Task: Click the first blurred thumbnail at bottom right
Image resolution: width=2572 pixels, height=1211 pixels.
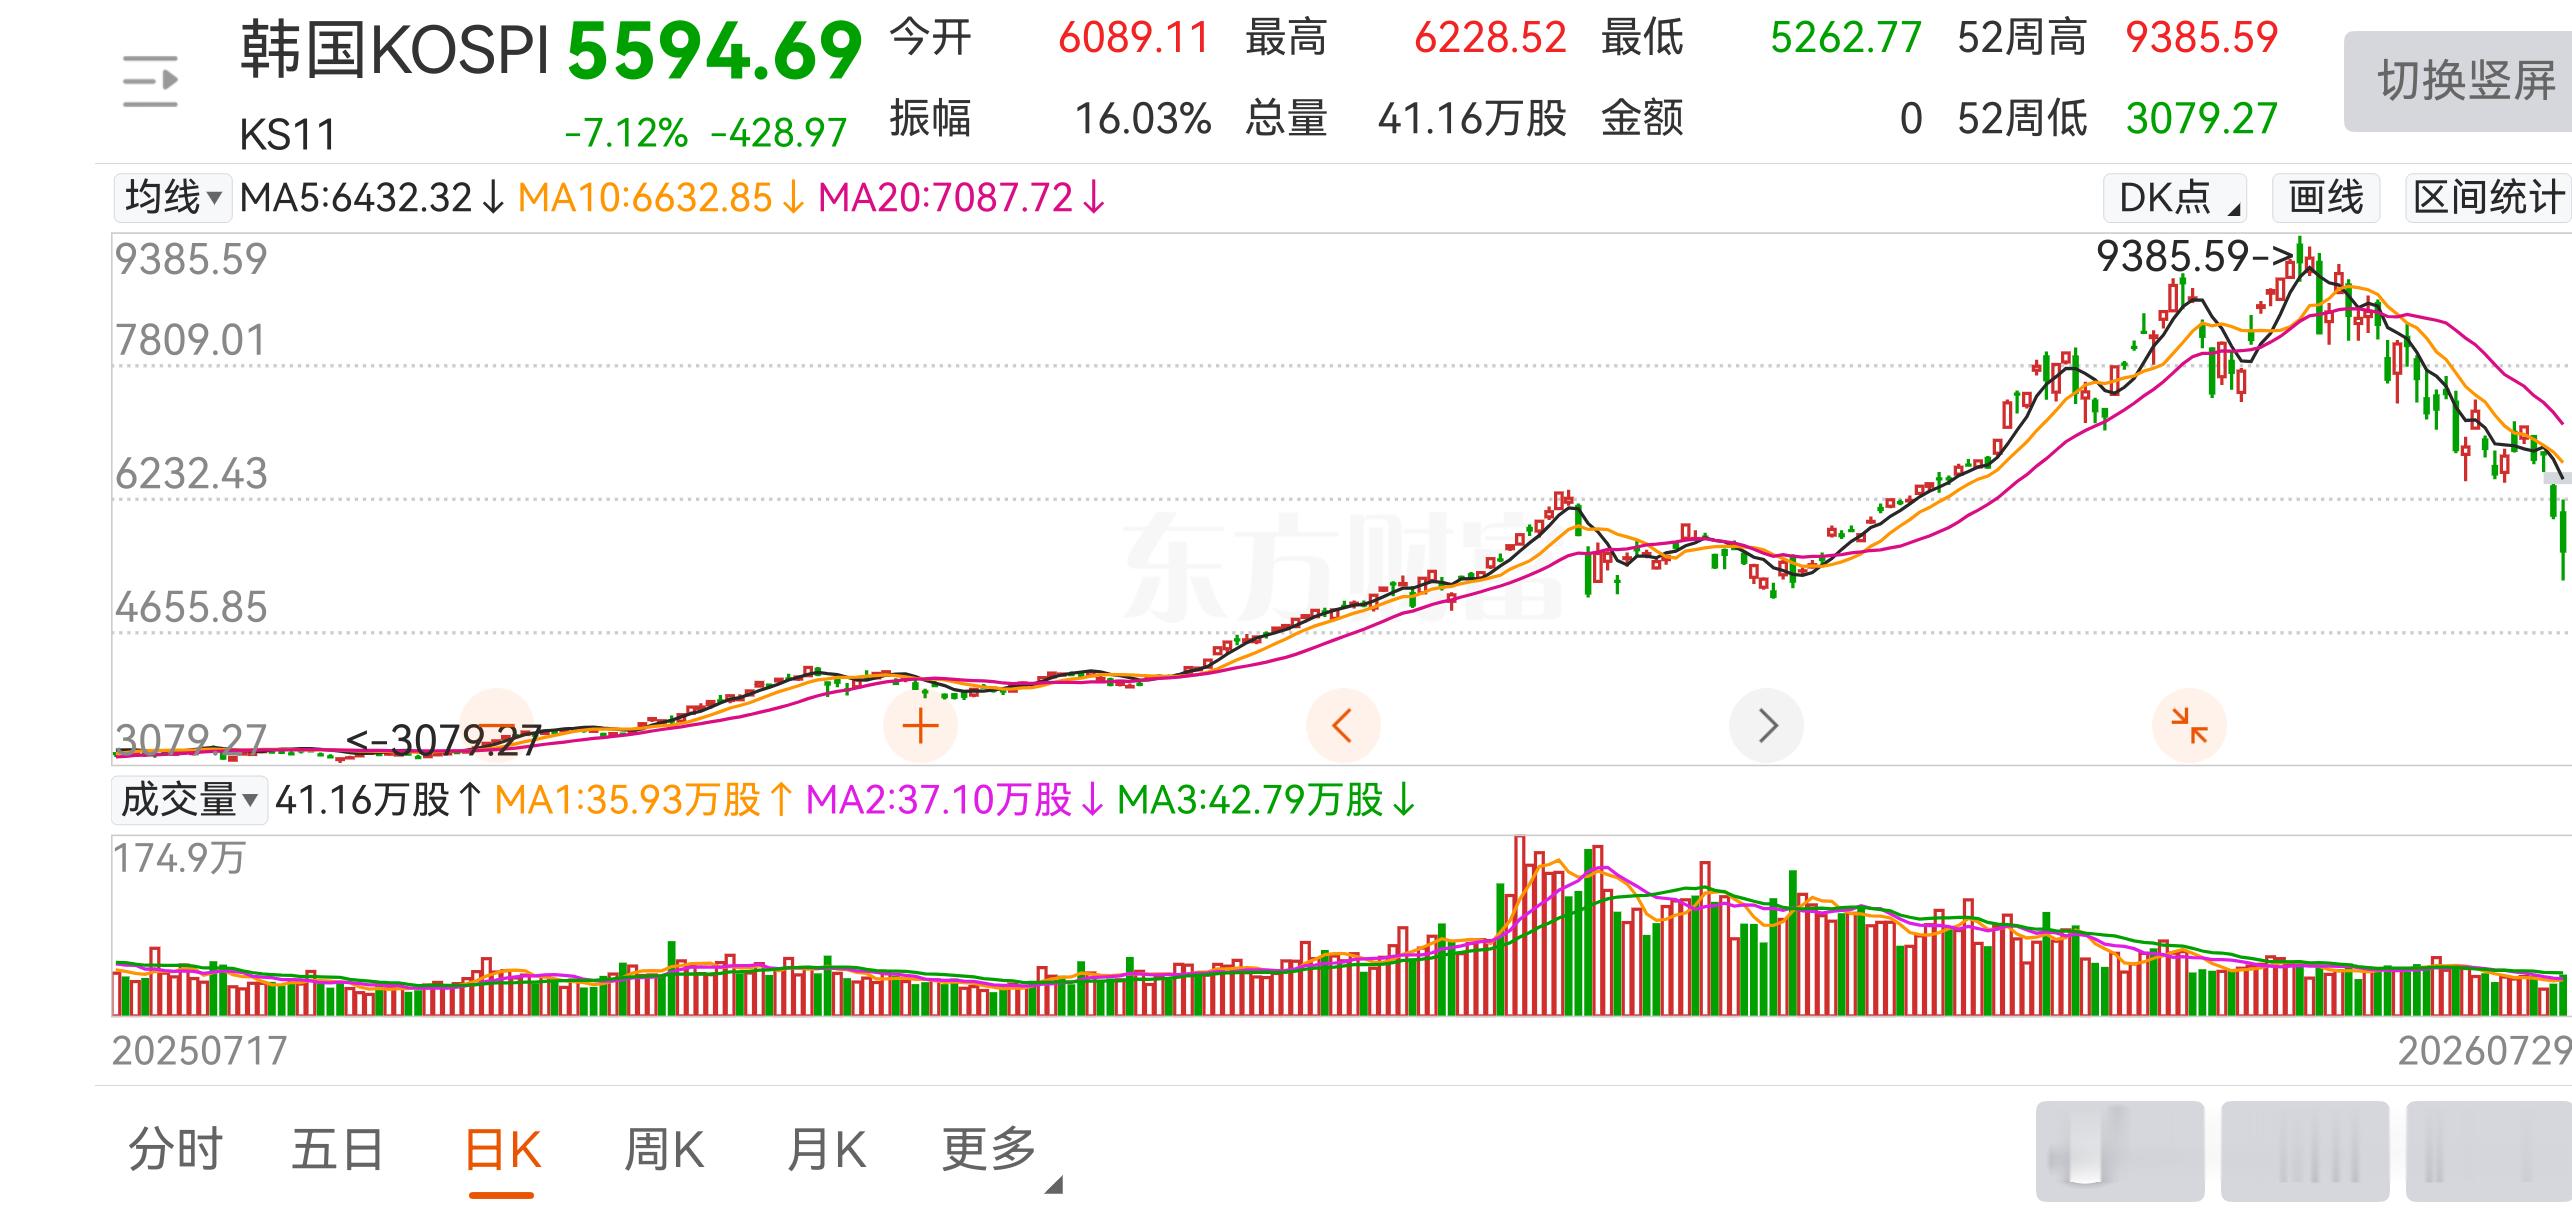Action: click(x=2120, y=1151)
